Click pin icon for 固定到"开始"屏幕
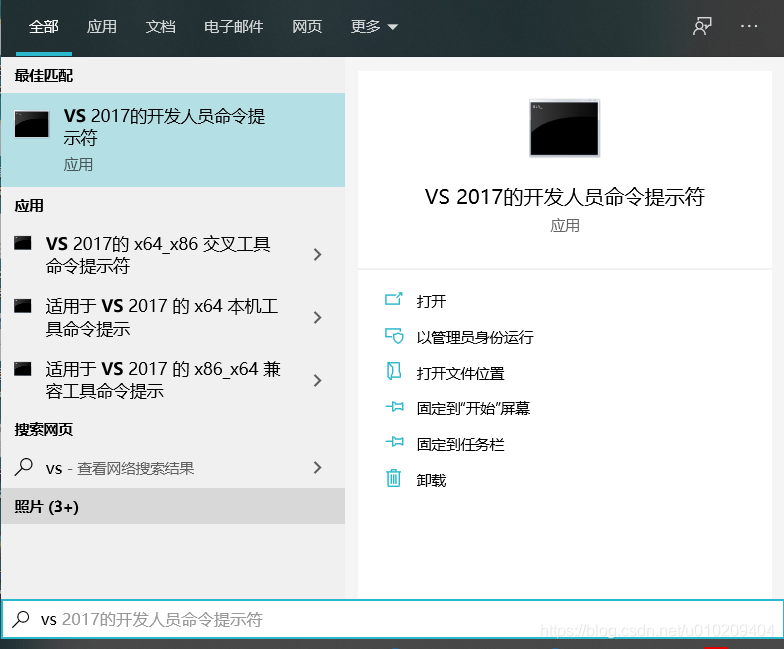The image size is (784, 649). point(394,406)
